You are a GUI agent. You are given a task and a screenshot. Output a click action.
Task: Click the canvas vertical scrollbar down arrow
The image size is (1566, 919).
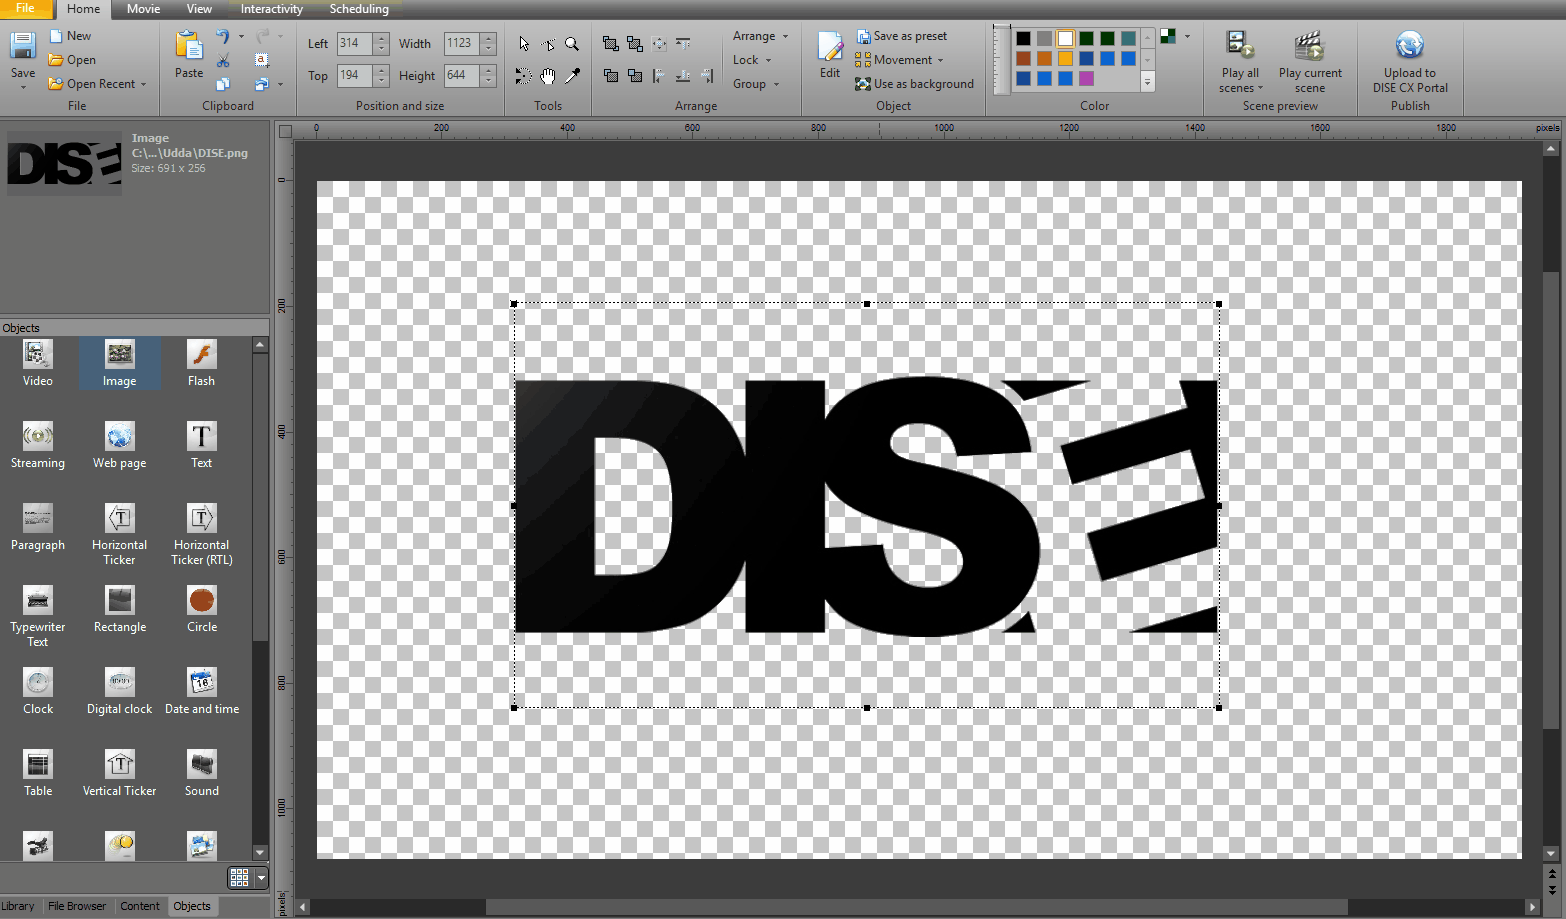[x=1551, y=854]
